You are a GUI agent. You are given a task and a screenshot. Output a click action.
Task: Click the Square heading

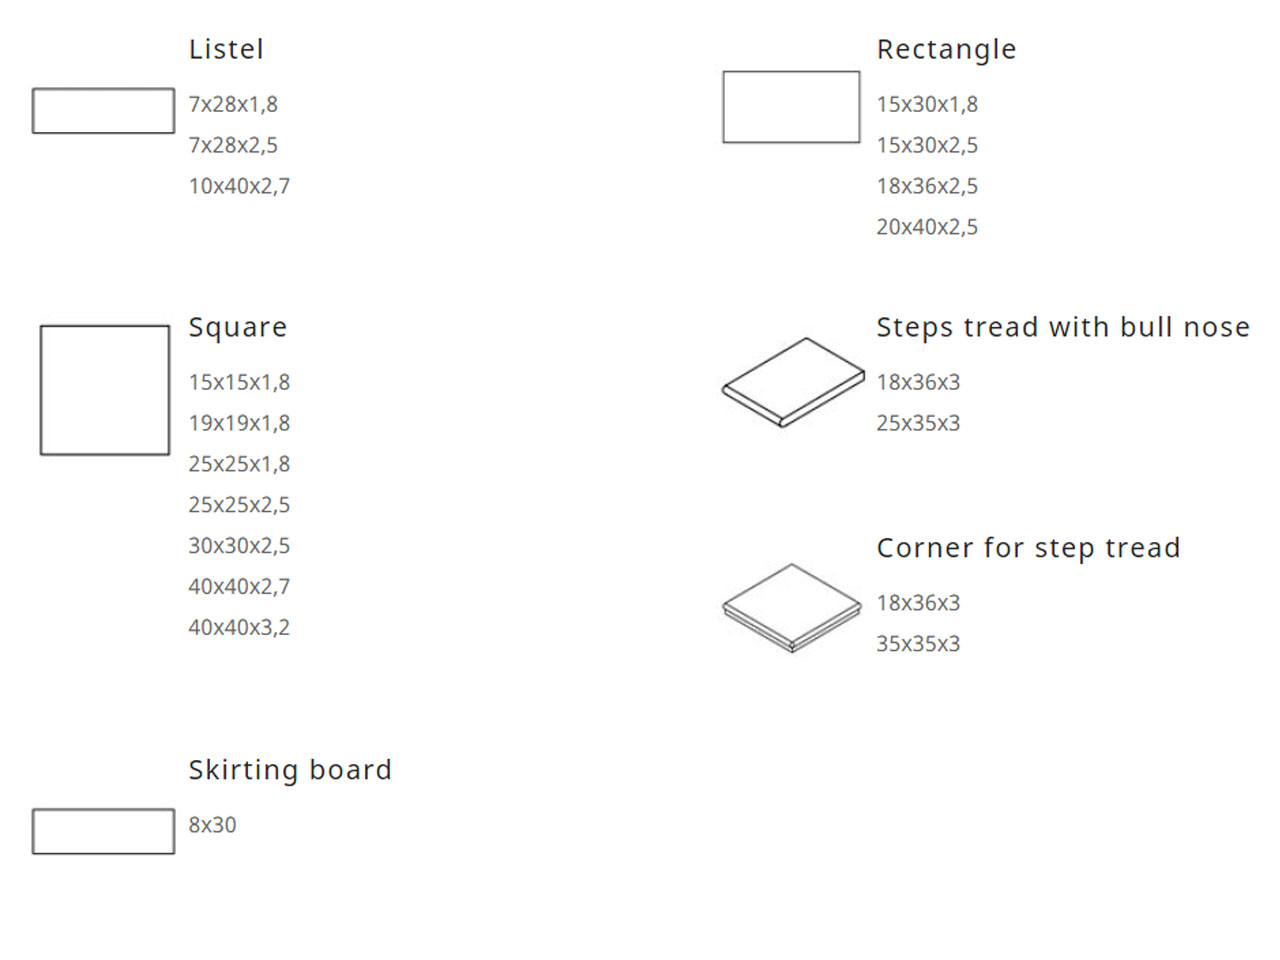tap(238, 327)
